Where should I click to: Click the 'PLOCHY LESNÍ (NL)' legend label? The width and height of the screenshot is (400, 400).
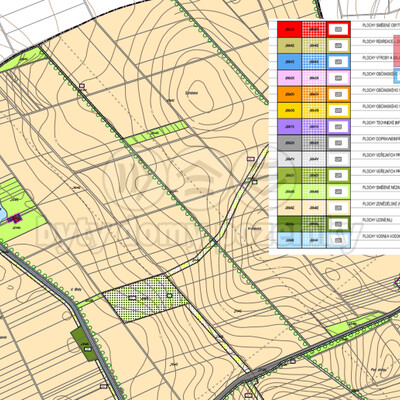pyautogui.click(x=377, y=220)
